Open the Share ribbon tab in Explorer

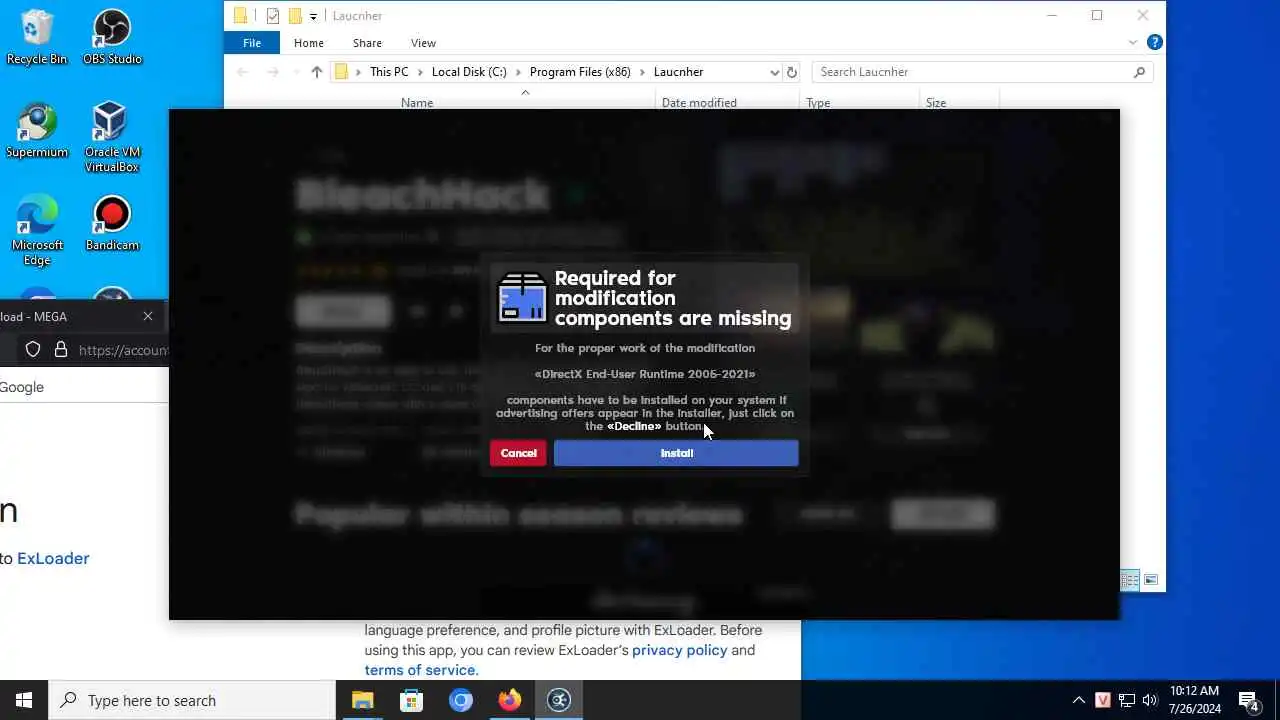click(x=367, y=43)
